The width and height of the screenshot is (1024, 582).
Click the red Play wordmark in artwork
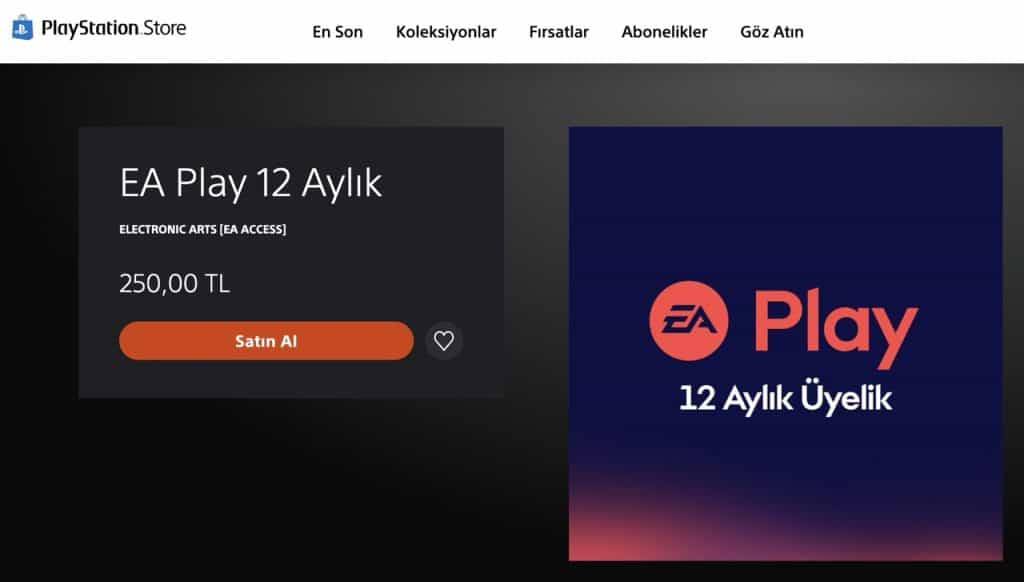[836, 329]
